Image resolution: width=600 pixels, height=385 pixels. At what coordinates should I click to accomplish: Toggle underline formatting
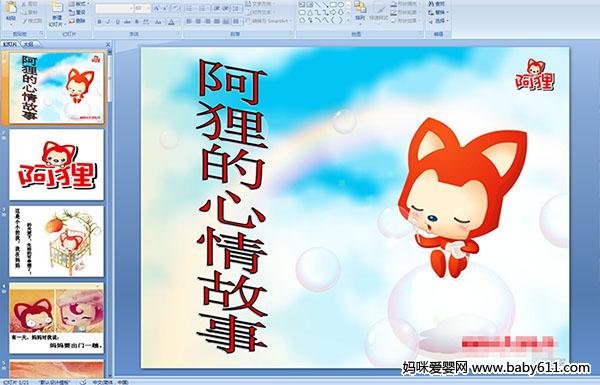[117, 22]
